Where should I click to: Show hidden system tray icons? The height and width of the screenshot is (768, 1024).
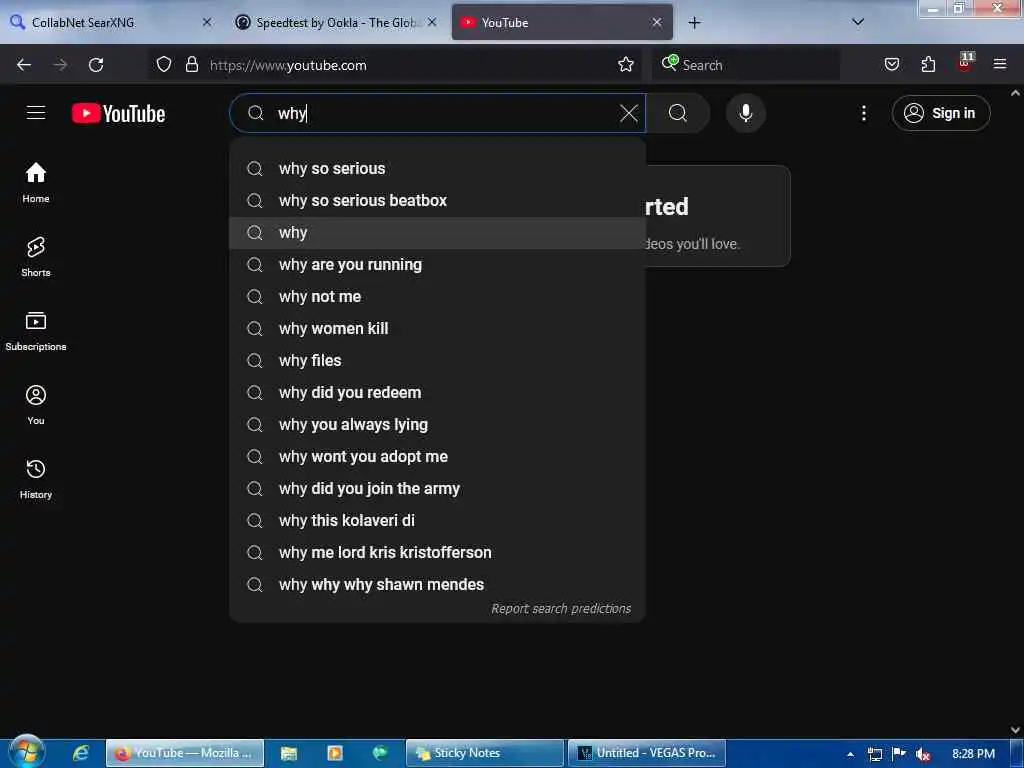[x=850, y=754]
